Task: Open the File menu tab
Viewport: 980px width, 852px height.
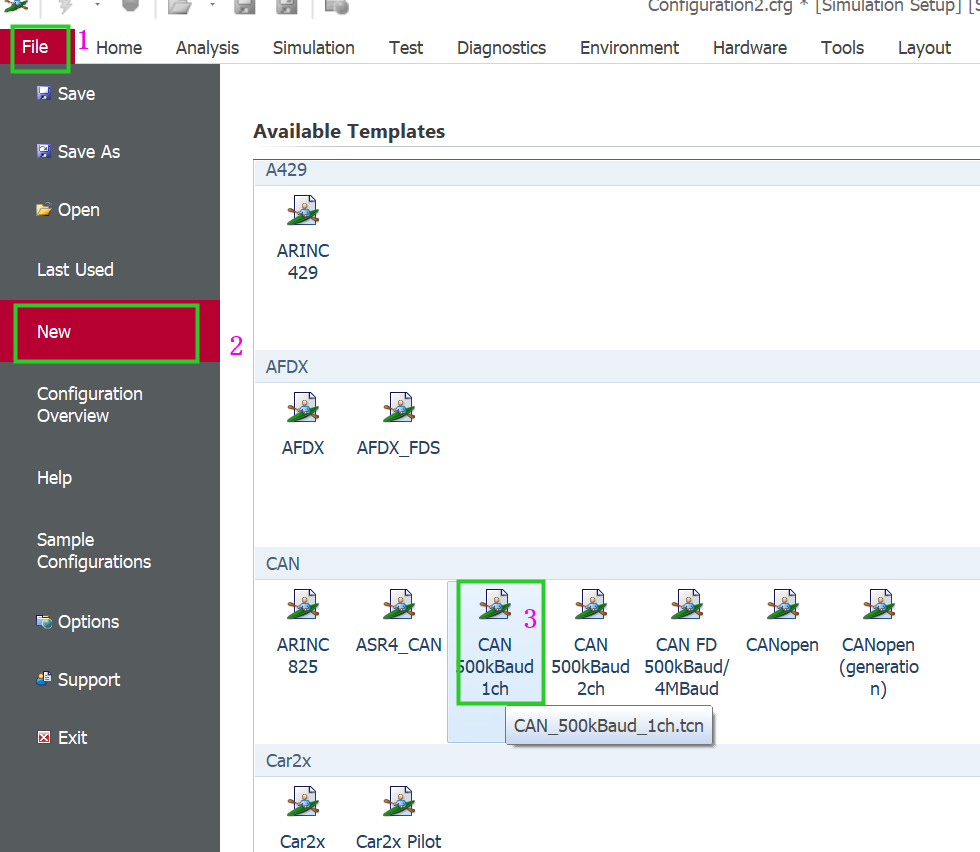Action: [x=35, y=47]
